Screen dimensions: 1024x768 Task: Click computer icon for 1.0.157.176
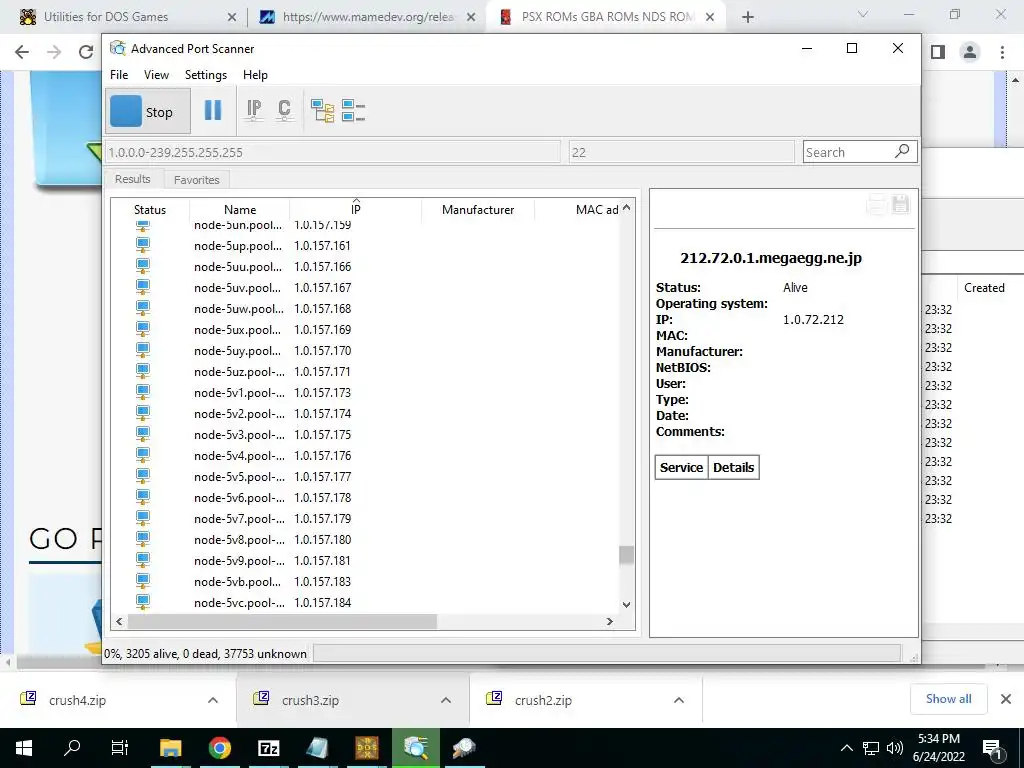(x=143, y=455)
